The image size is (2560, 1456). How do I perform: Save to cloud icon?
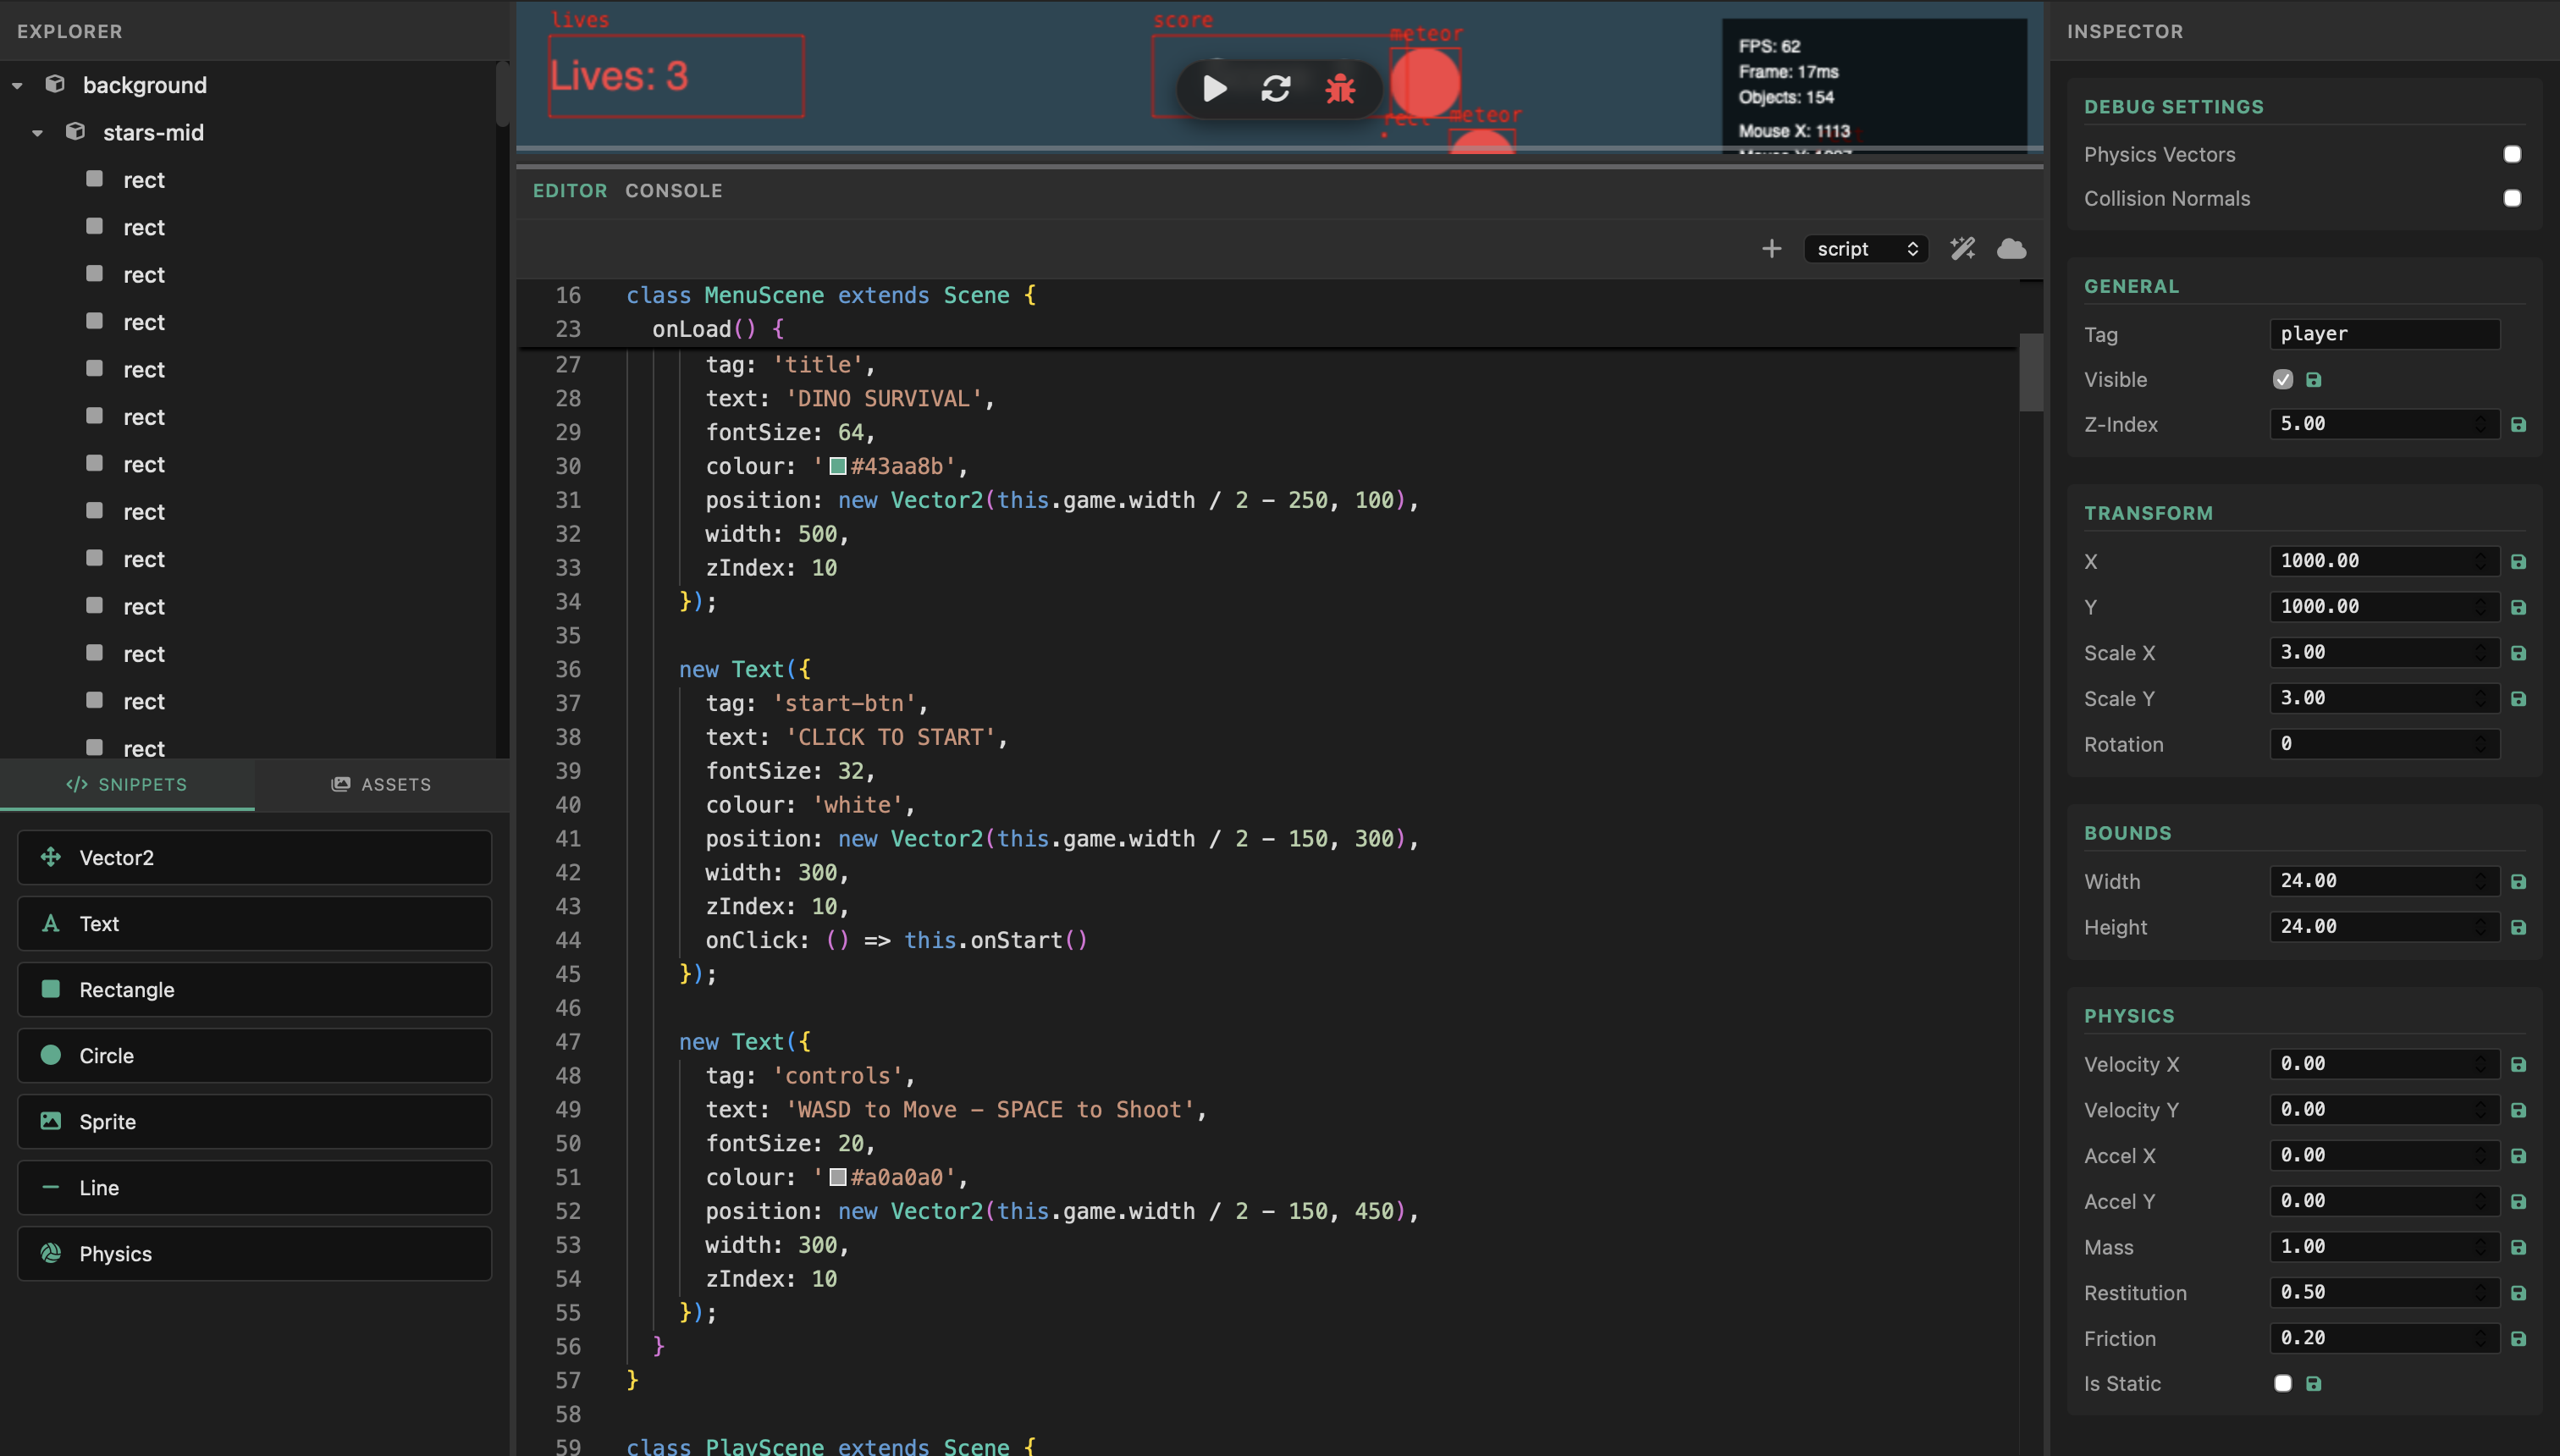pos(2011,248)
